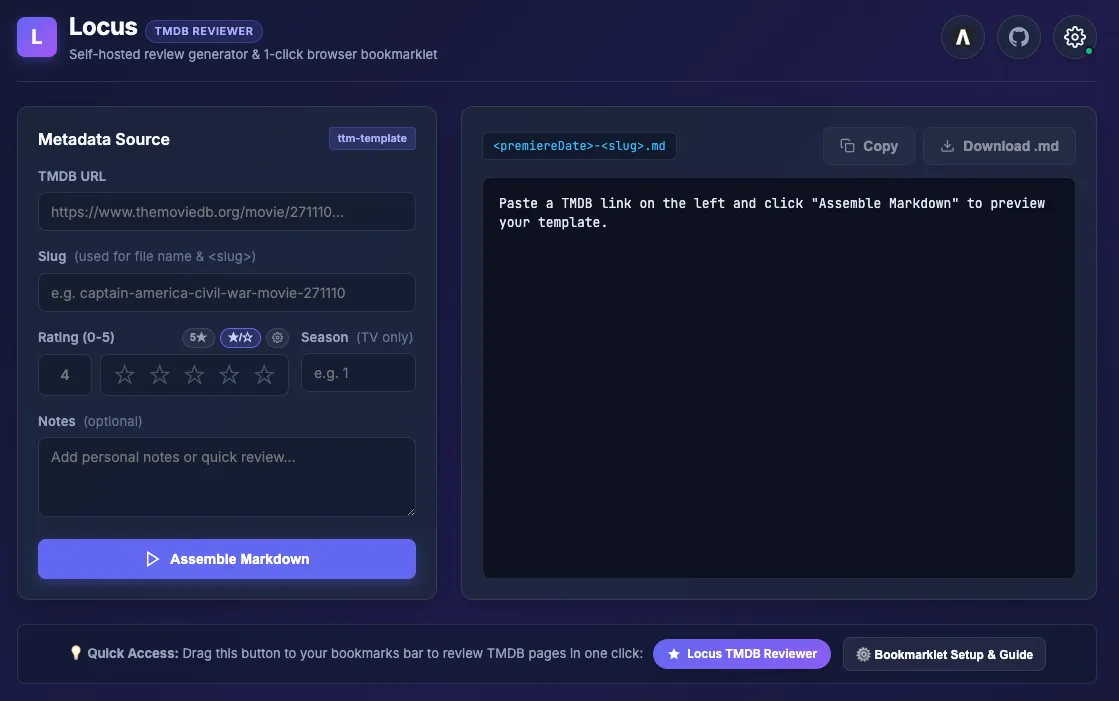Select the 5★ rating mode
Screen dimensions: 1119x701
(x=198, y=338)
